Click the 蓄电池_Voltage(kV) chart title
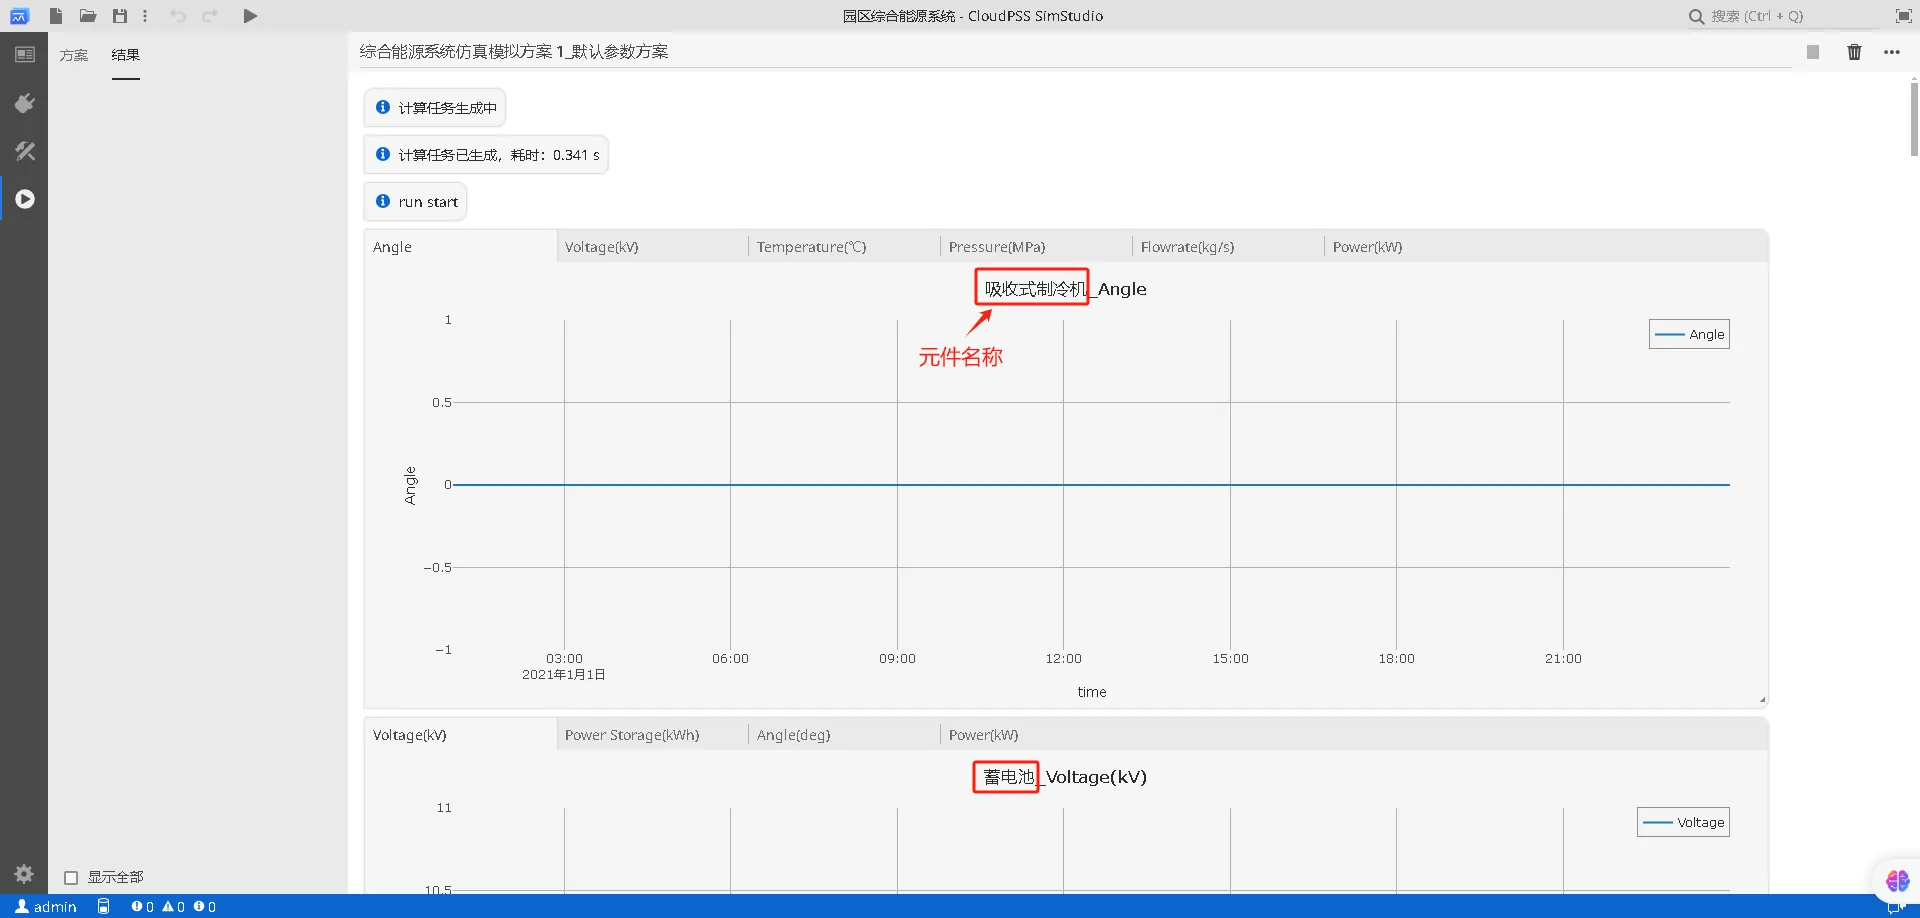Screen dimensions: 1920x918 tap(1064, 777)
